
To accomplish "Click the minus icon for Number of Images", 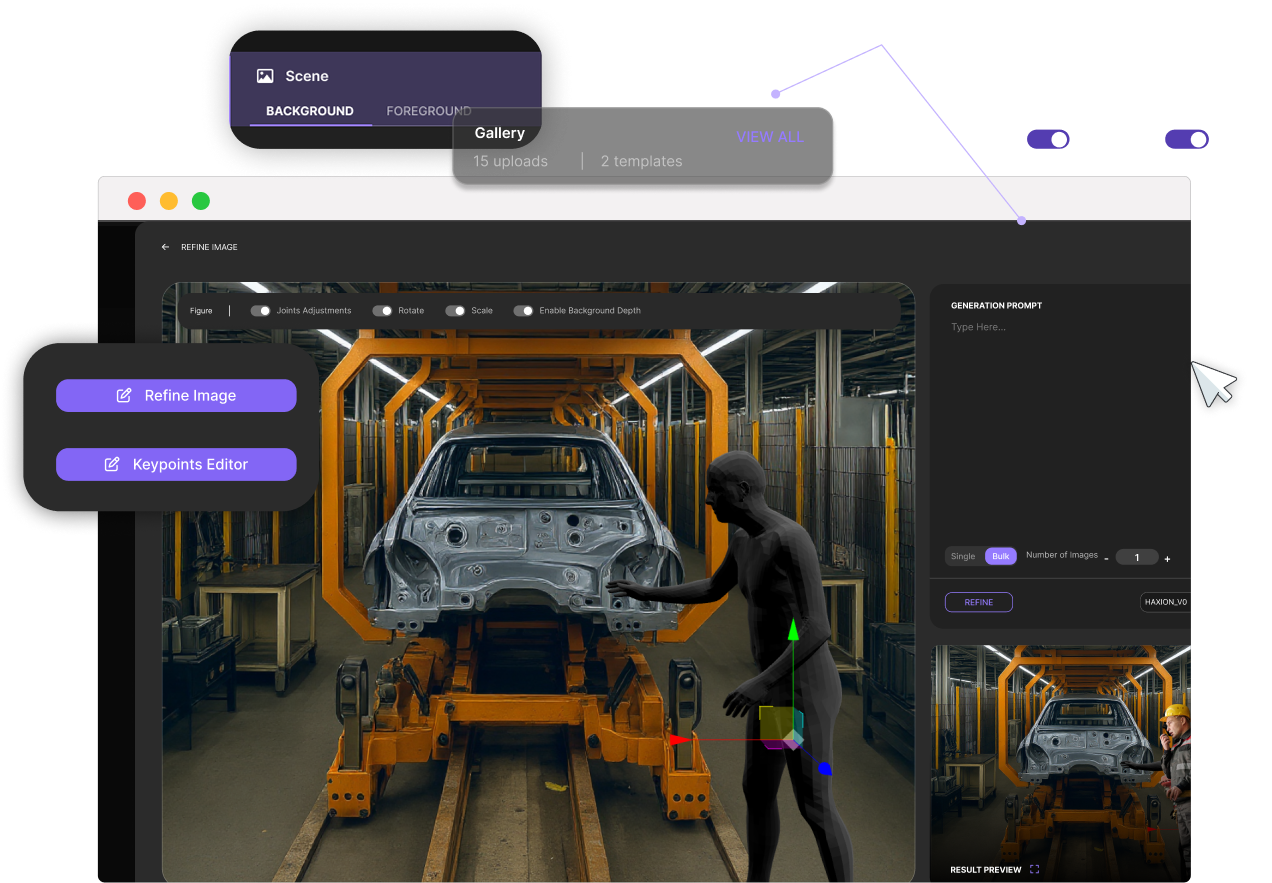I will coord(1106,558).
